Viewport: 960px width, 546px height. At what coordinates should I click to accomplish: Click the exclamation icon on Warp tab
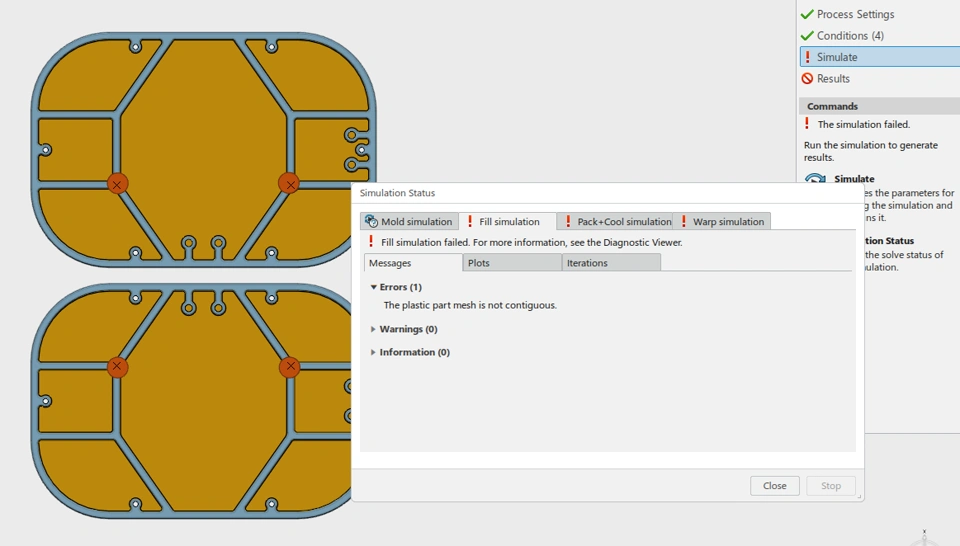pos(683,222)
